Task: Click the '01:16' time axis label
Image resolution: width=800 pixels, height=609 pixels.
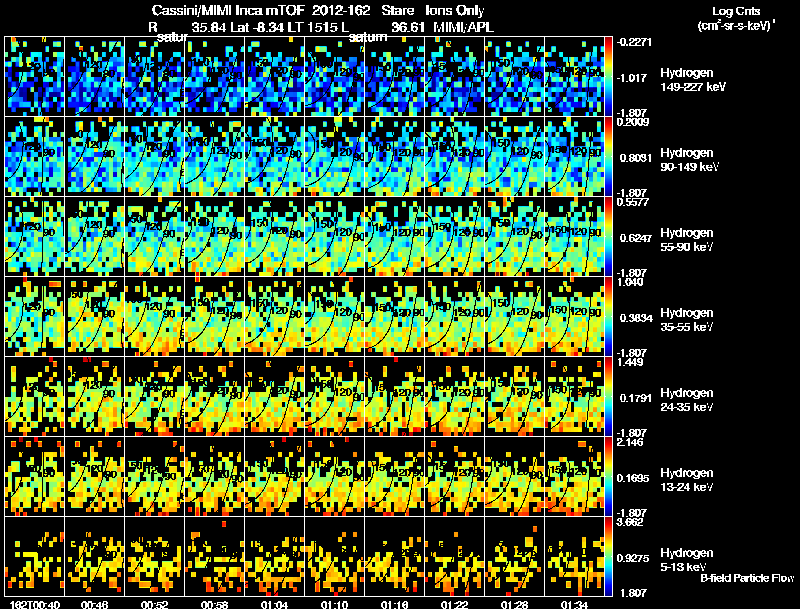Action: click(x=394, y=604)
